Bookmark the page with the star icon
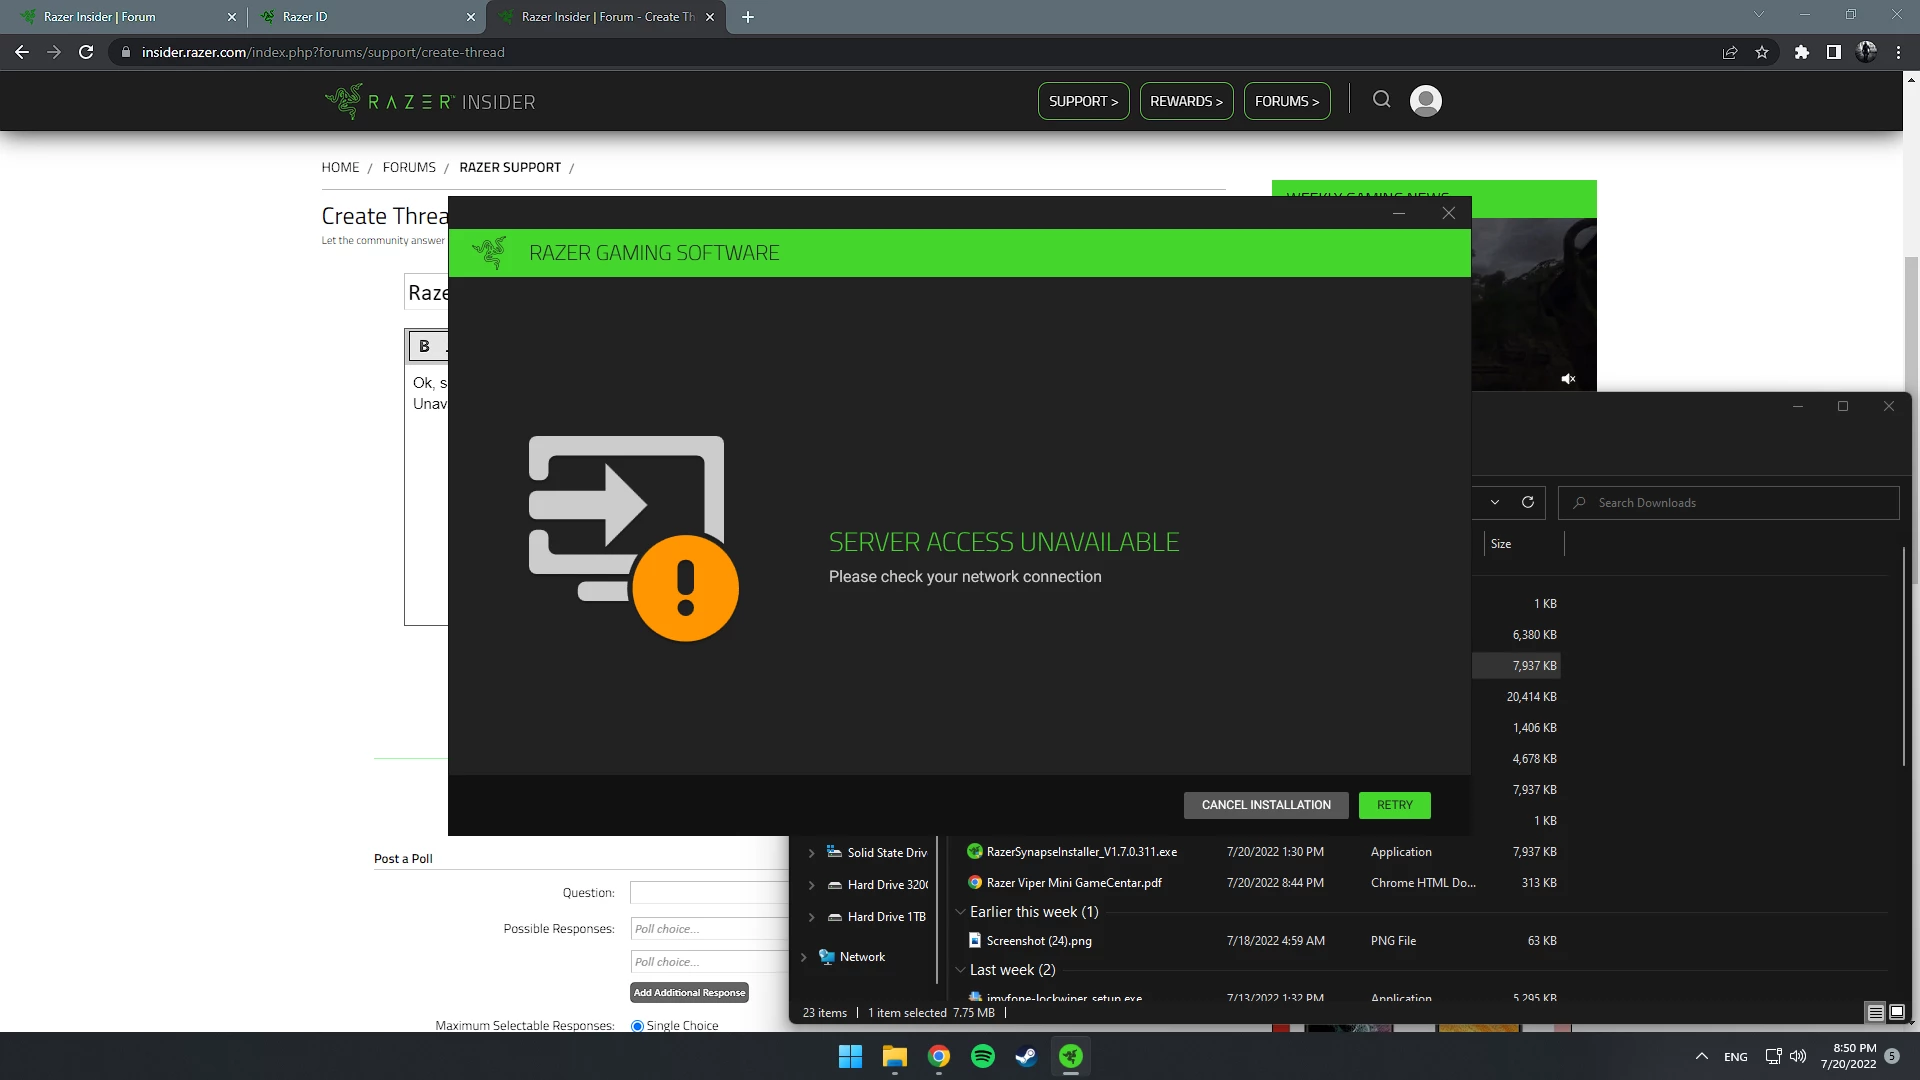 tap(1762, 52)
